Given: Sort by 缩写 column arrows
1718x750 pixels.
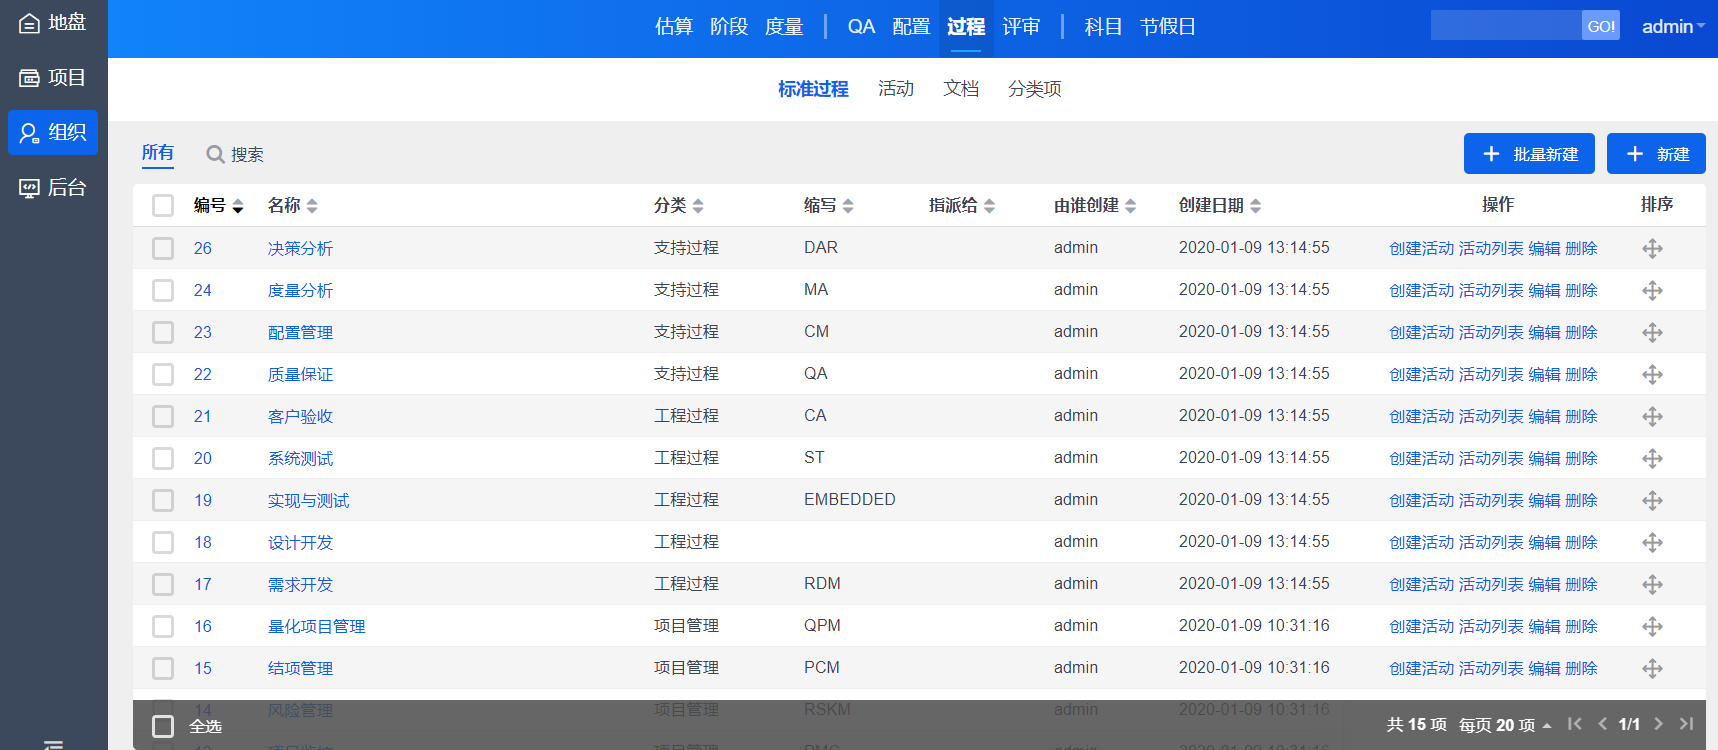Looking at the screenshot, I should click(x=848, y=206).
